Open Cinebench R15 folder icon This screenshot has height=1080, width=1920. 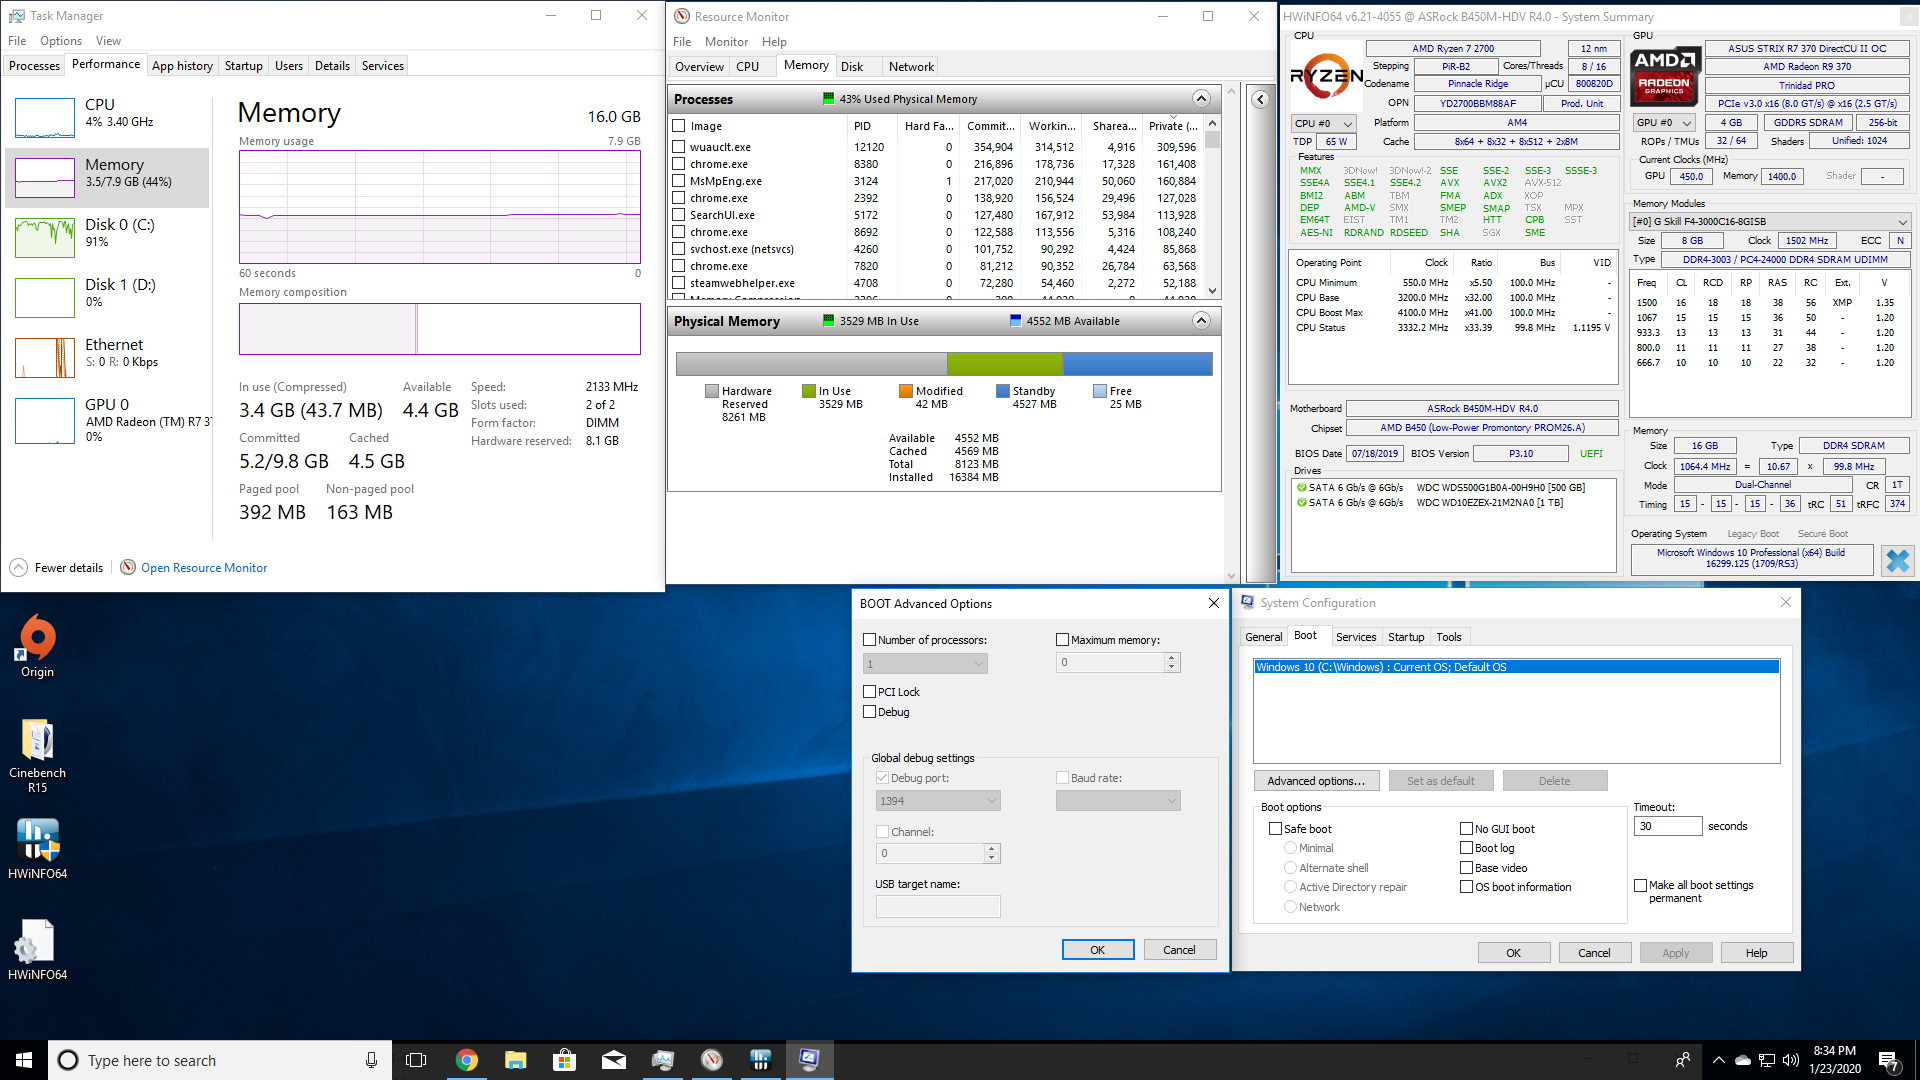point(38,755)
